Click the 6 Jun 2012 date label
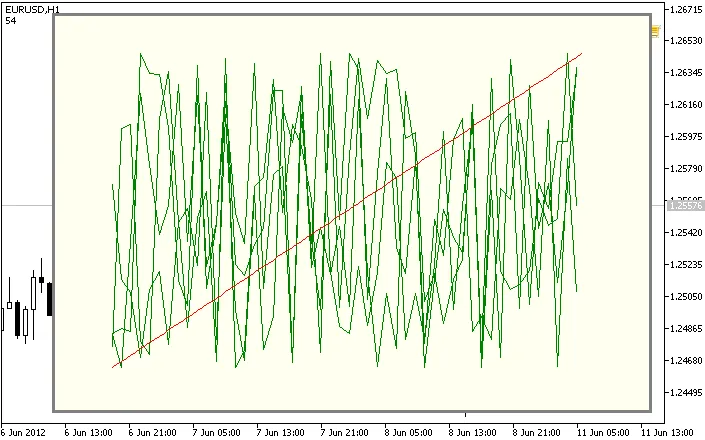The height and width of the screenshot is (440, 705). point(24,433)
